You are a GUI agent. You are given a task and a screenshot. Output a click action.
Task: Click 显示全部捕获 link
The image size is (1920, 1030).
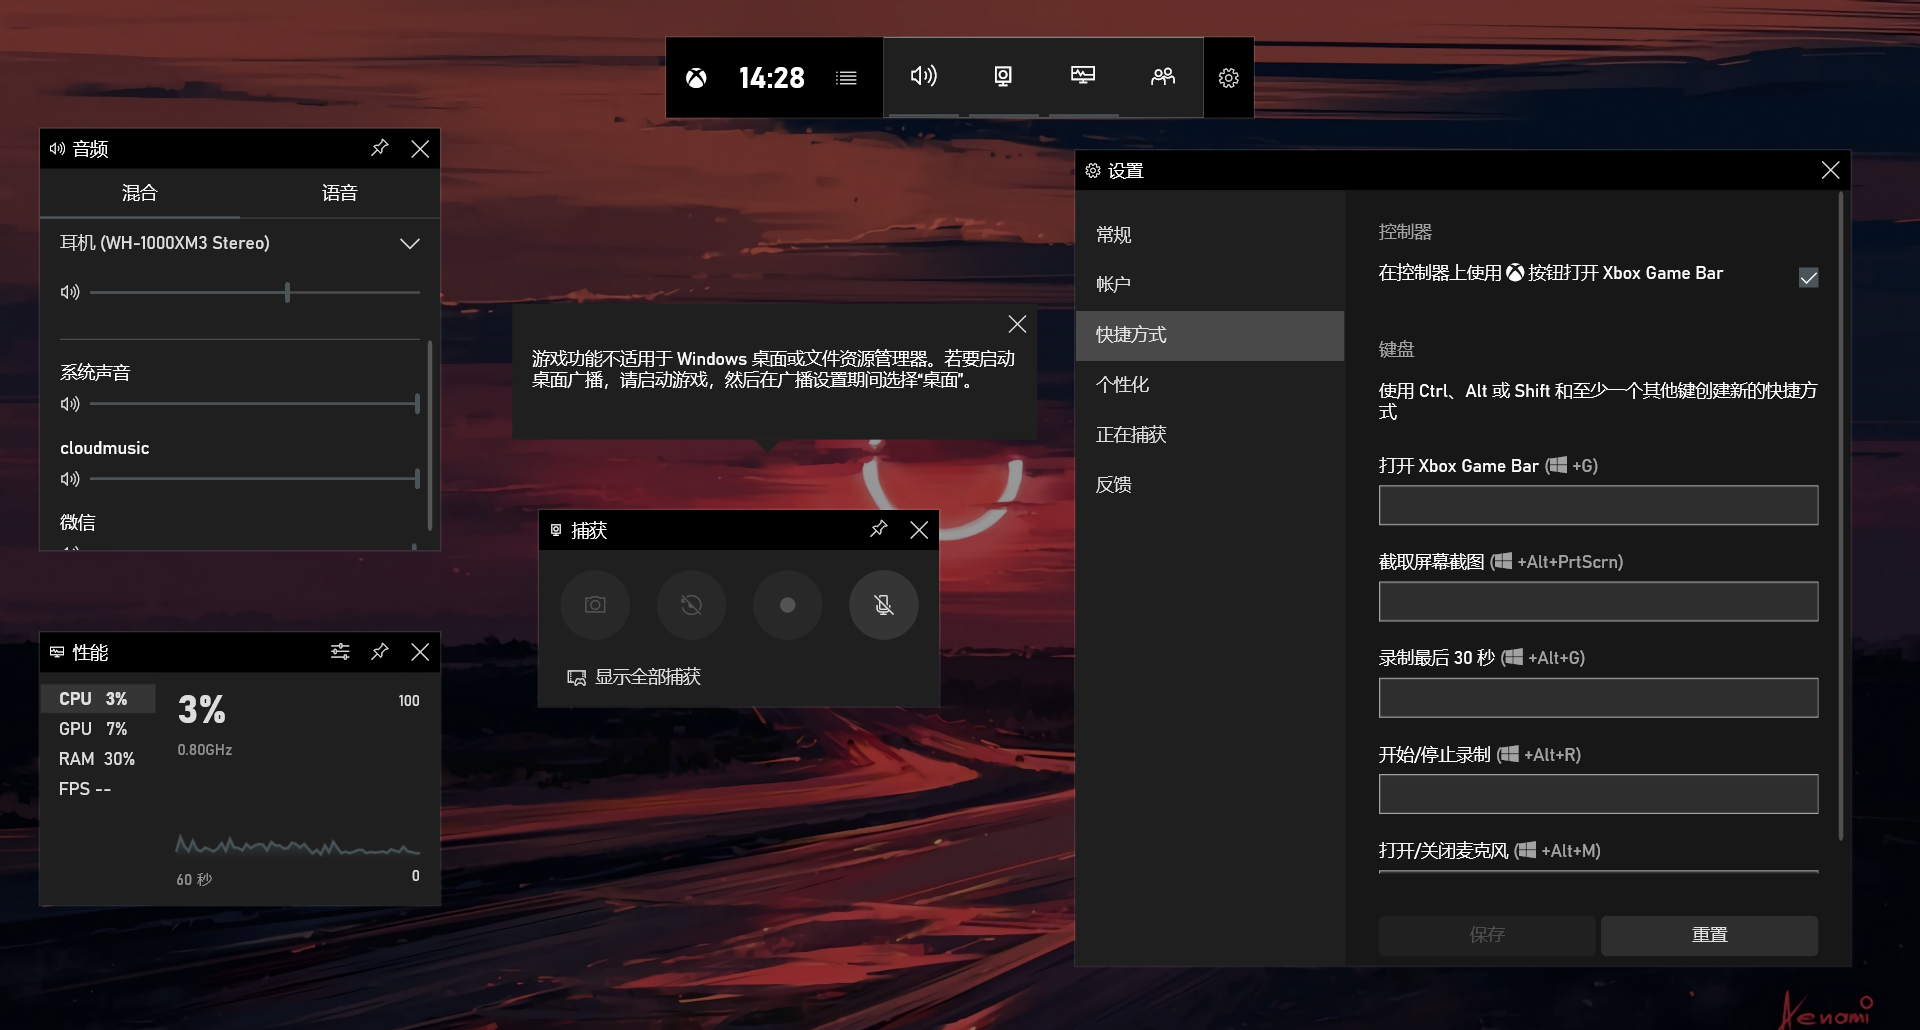coord(647,677)
